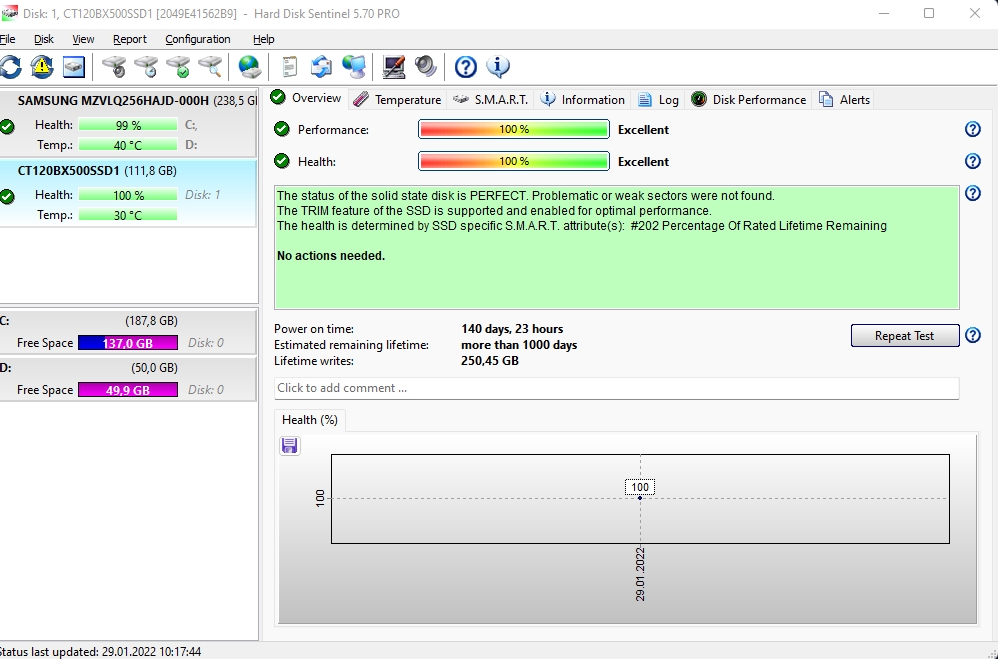
Task: Click the 'Click to add comment' field
Action: (x=617, y=388)
